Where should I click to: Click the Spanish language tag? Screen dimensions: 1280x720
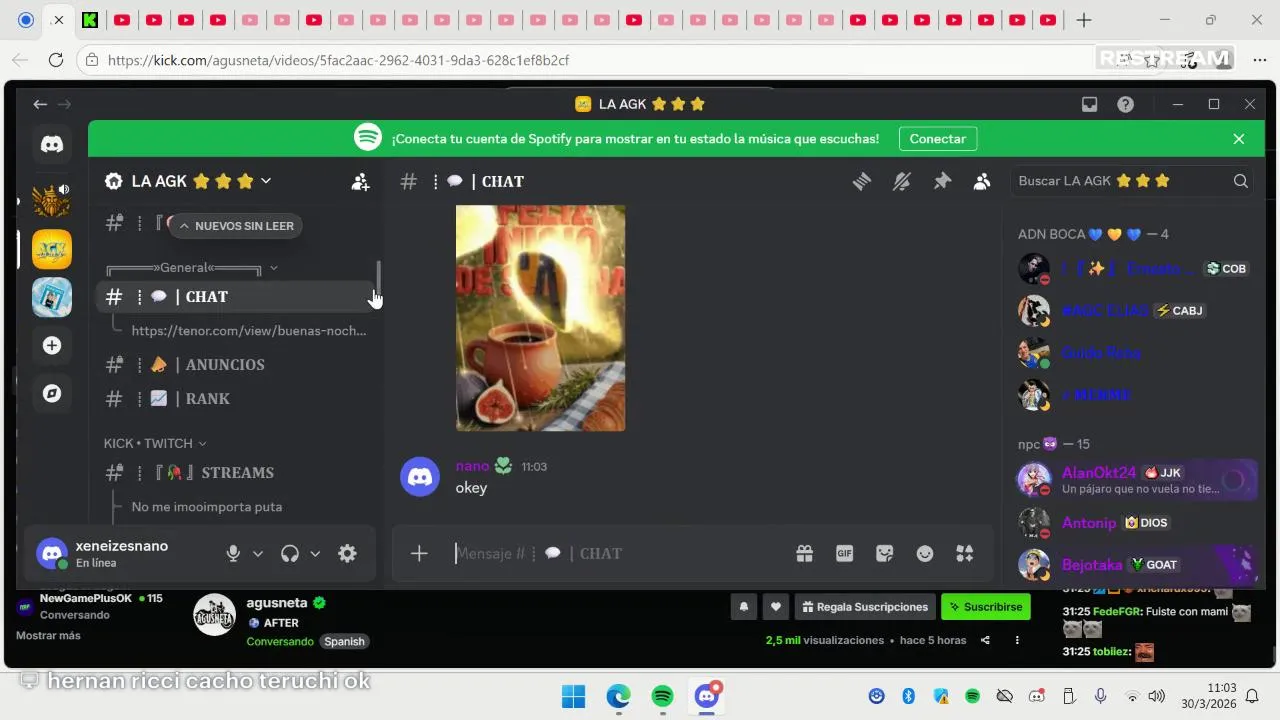click(345, 641)
